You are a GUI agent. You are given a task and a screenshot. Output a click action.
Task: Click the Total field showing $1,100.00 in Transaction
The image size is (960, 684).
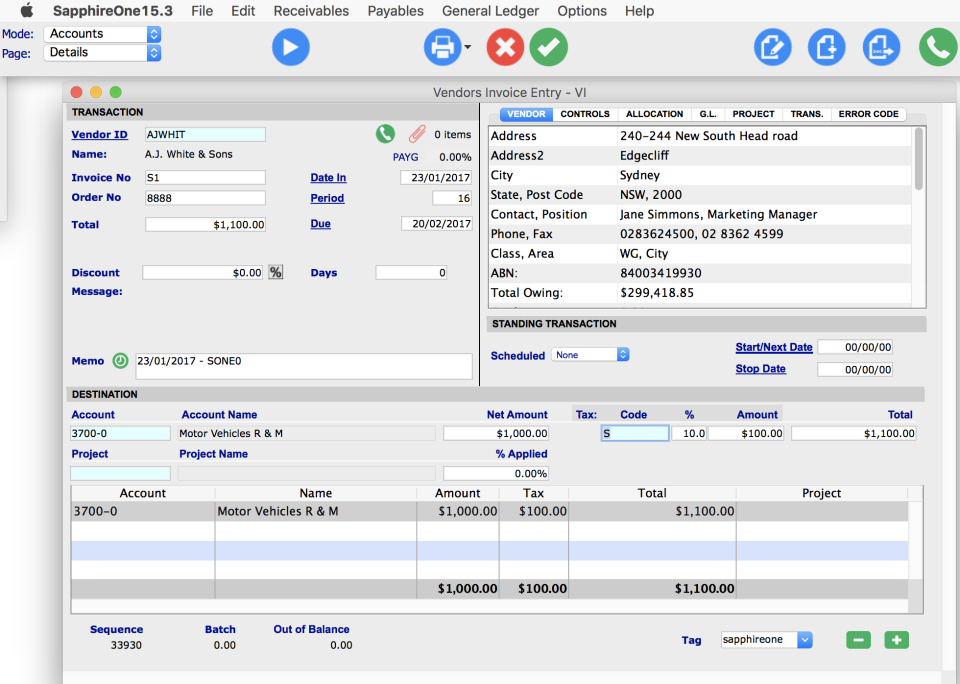click(205, 225)
